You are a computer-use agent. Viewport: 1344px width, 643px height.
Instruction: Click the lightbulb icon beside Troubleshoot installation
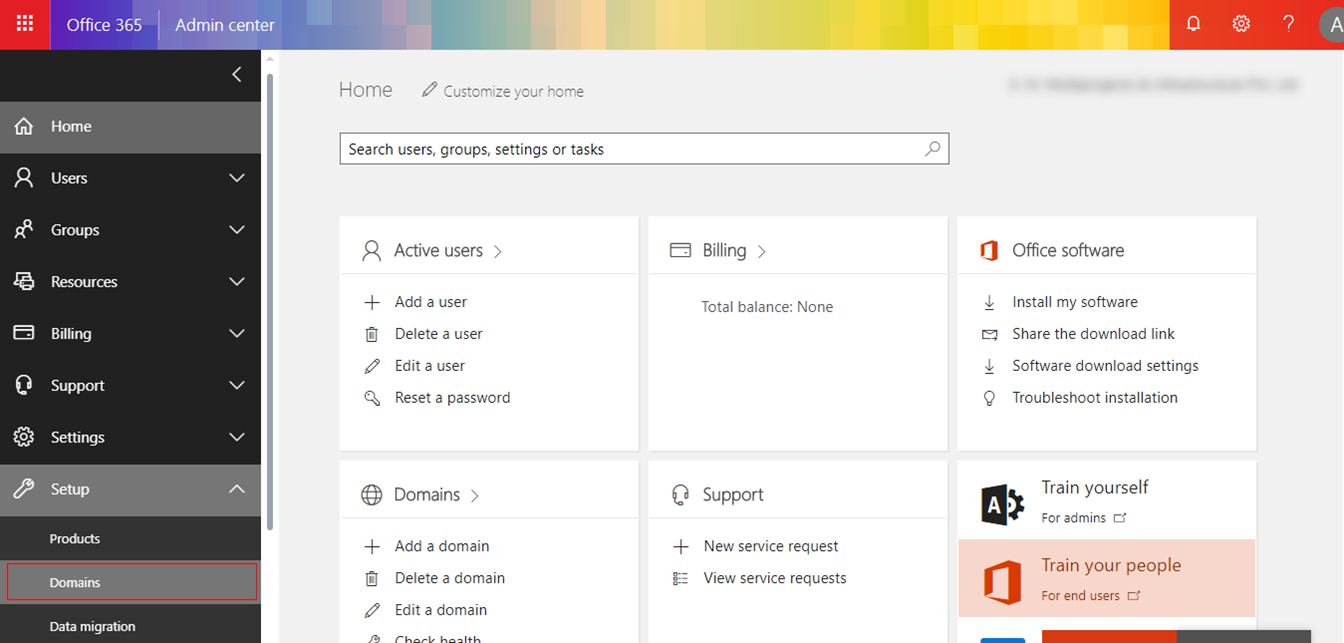pyautogui.click(x=989, y=398)
